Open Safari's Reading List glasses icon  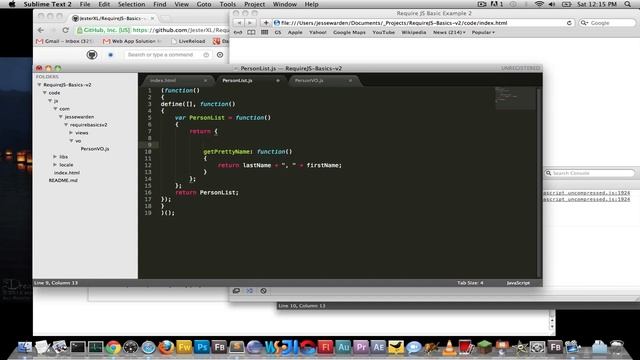tap(238, 32)
